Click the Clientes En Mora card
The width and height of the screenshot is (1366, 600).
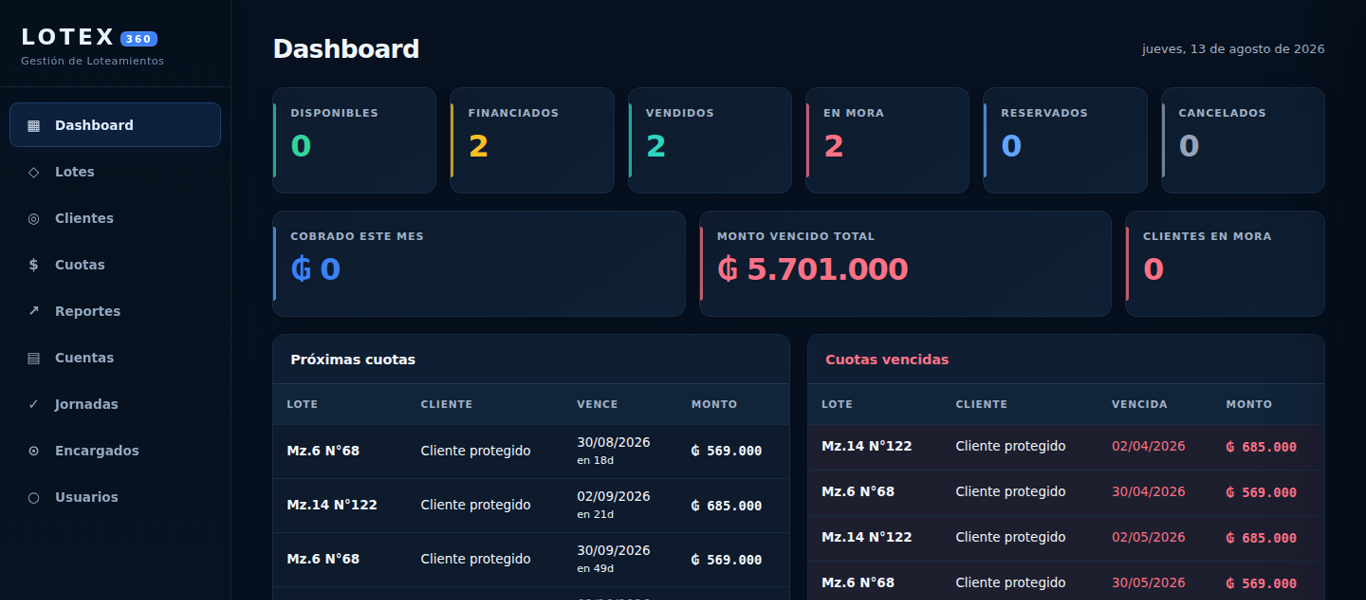point(1225,264)
